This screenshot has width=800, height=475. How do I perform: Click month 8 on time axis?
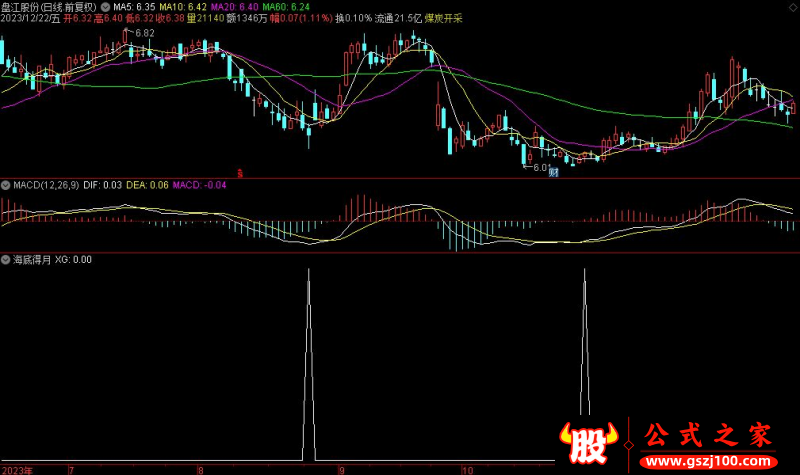(x=201, y=470)
